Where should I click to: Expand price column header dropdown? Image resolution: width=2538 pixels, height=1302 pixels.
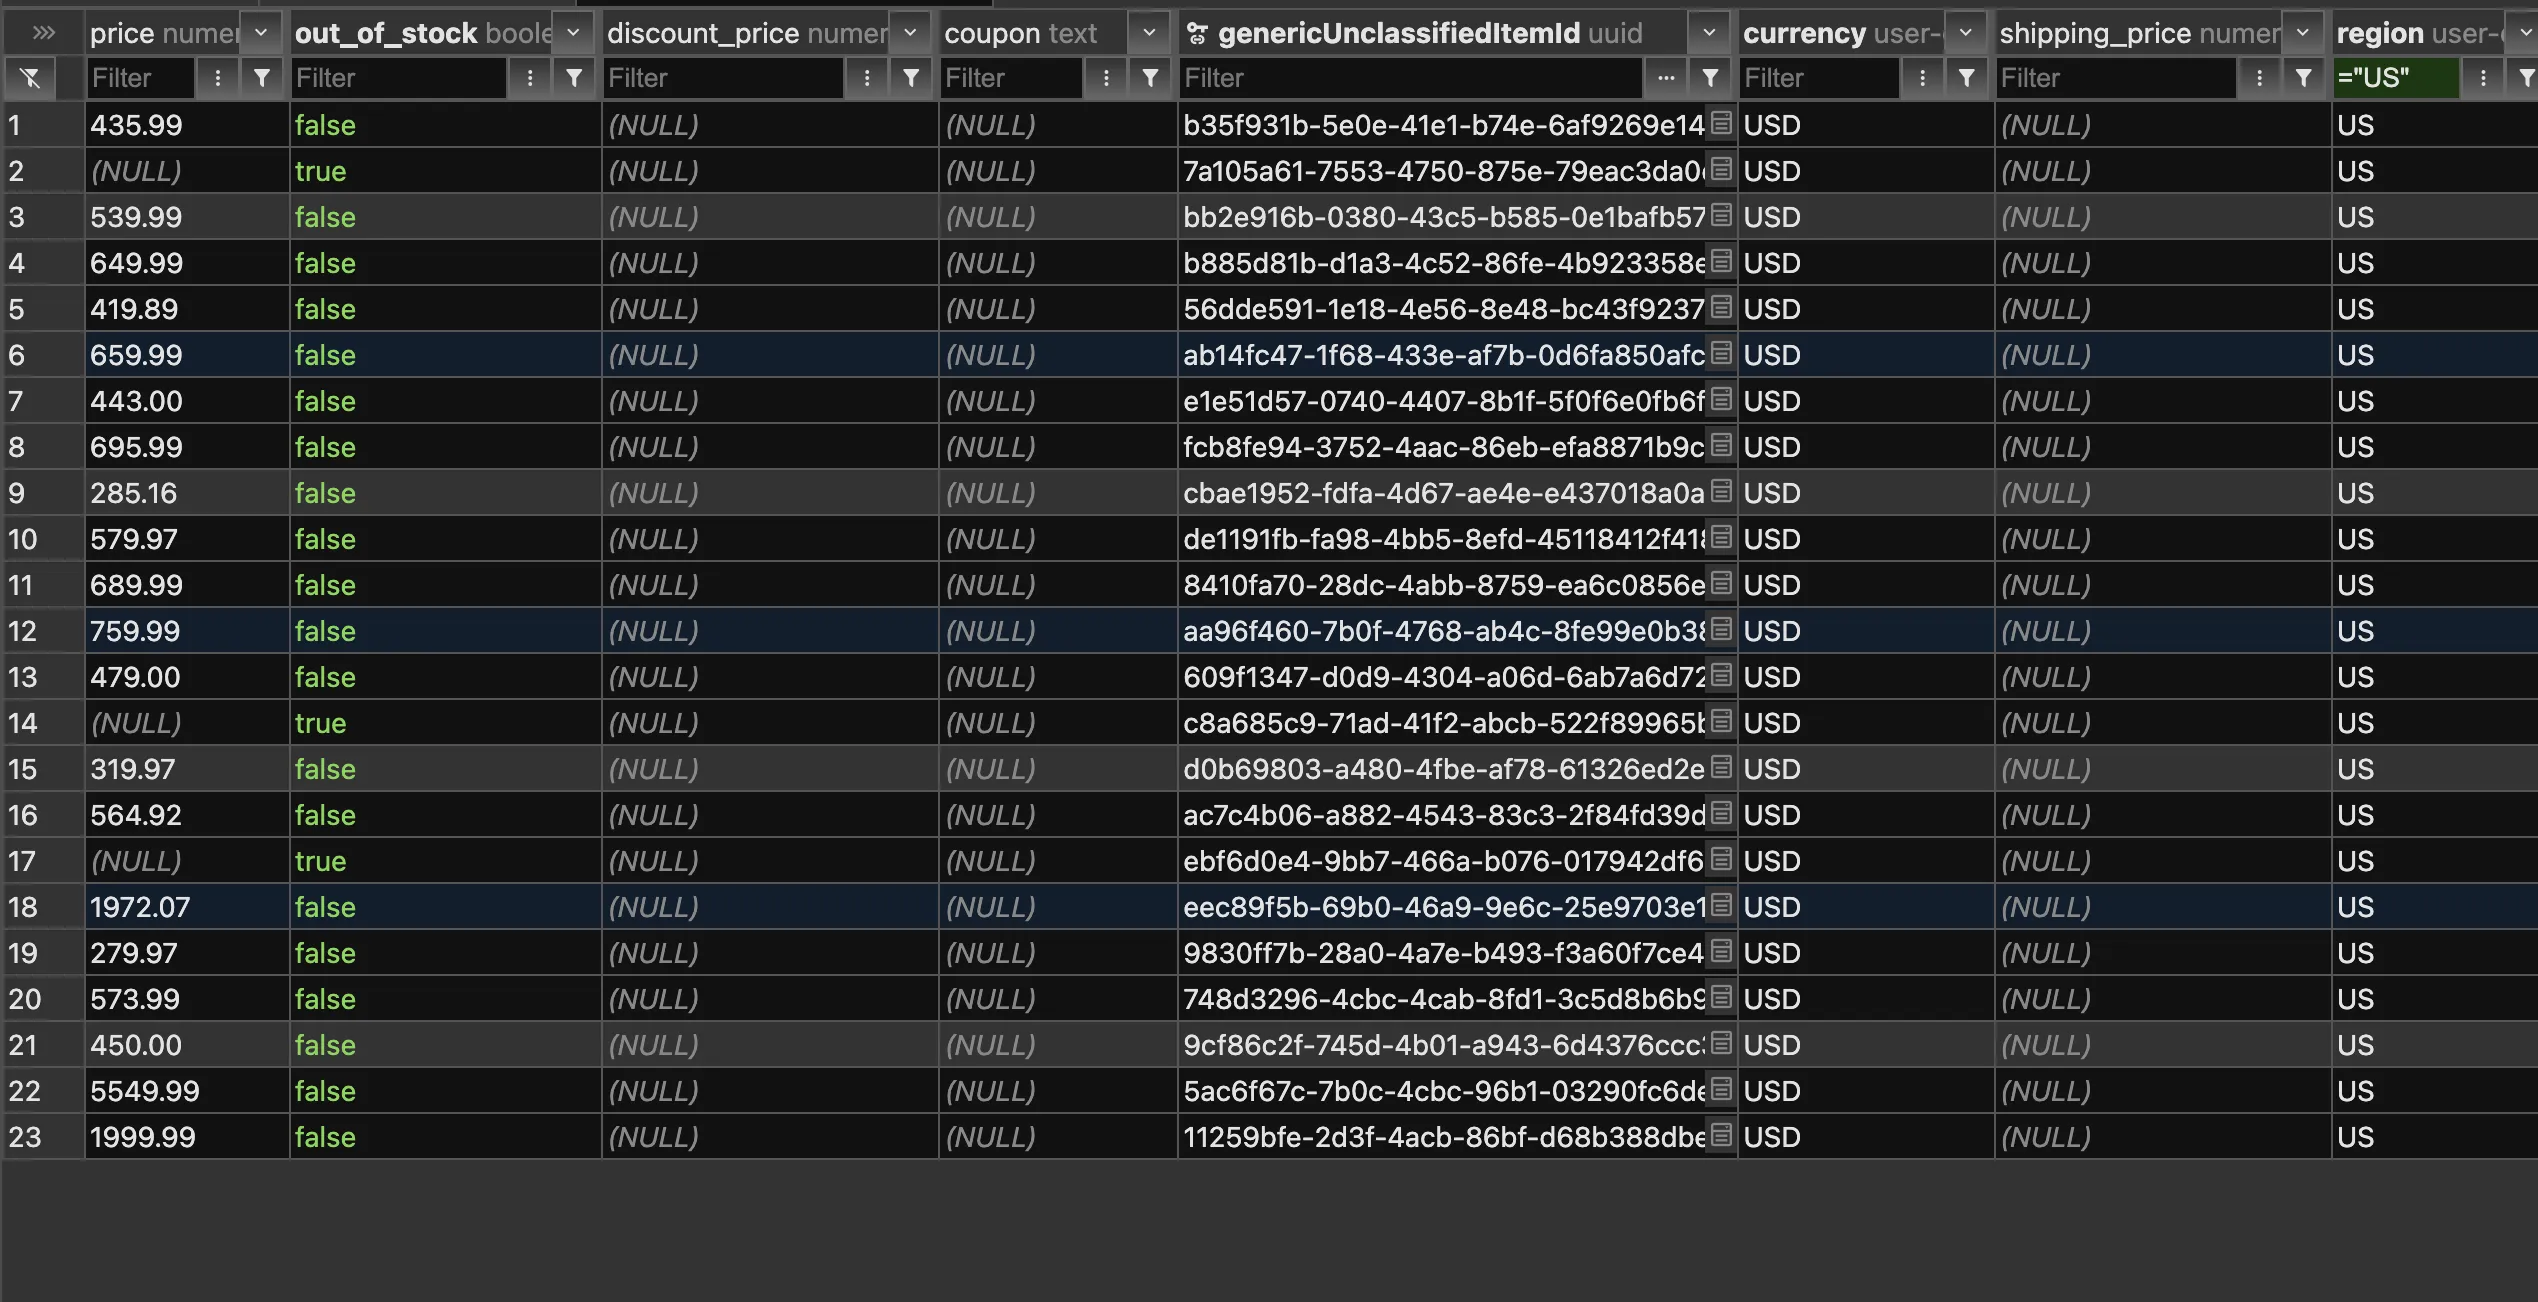click(261, 33)
